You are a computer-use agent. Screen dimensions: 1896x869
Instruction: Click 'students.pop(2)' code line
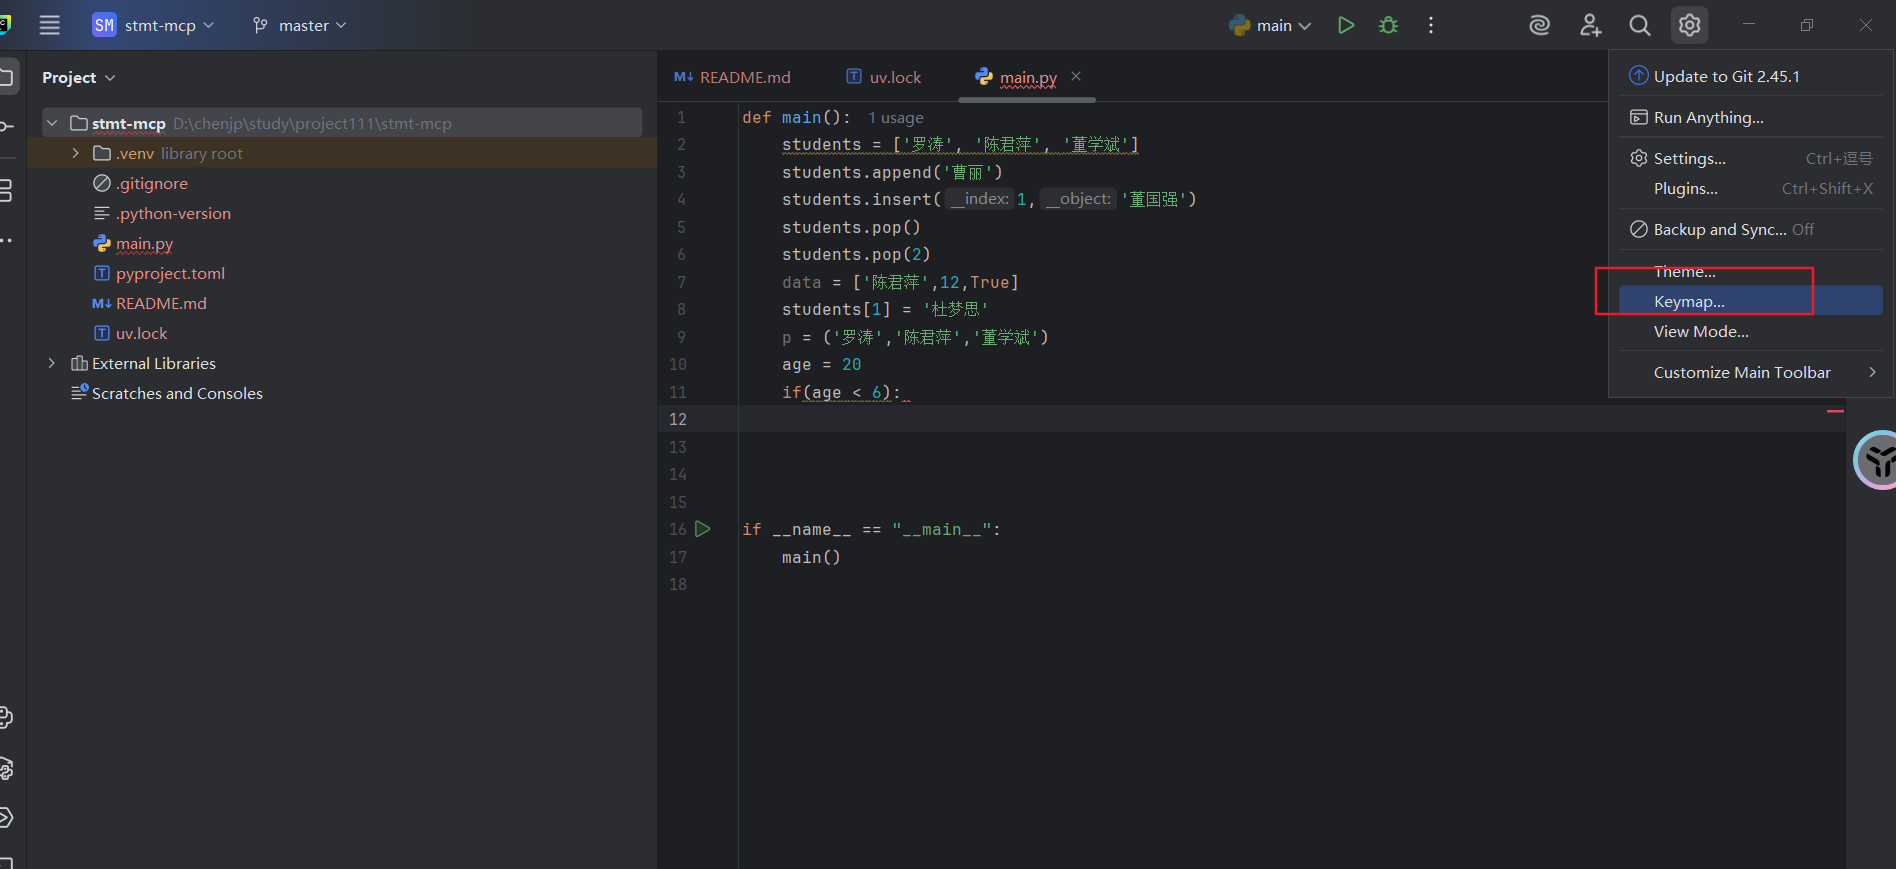(x=856, y=254)
